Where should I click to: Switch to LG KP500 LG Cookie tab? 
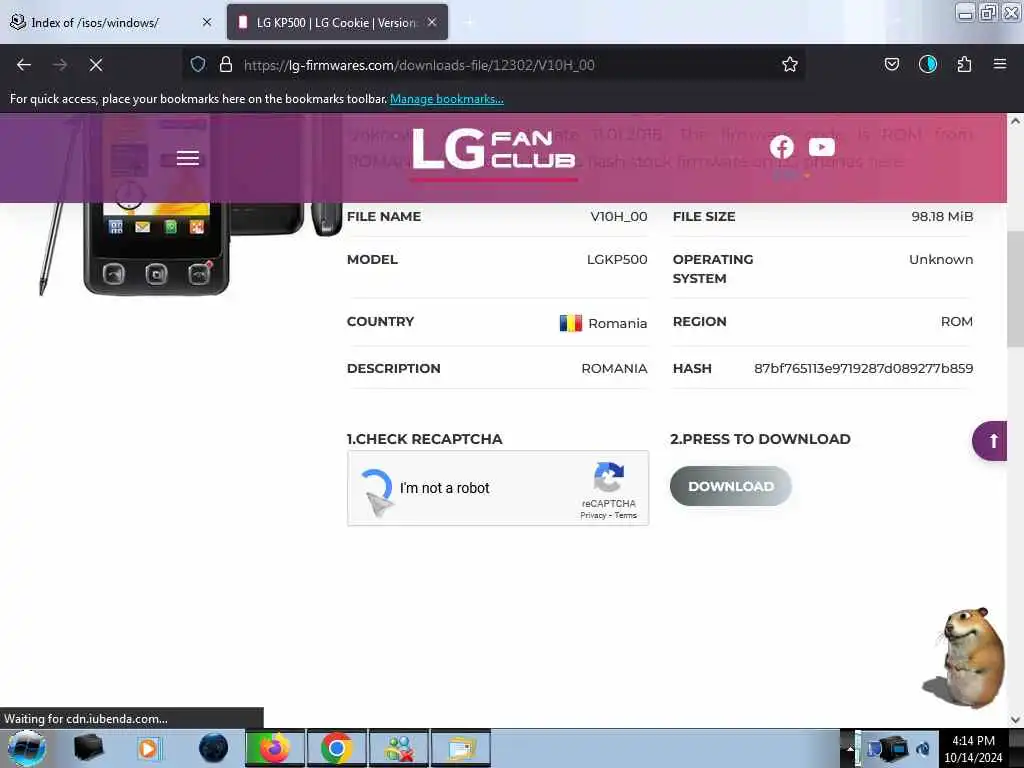click(x=336, y=22)
